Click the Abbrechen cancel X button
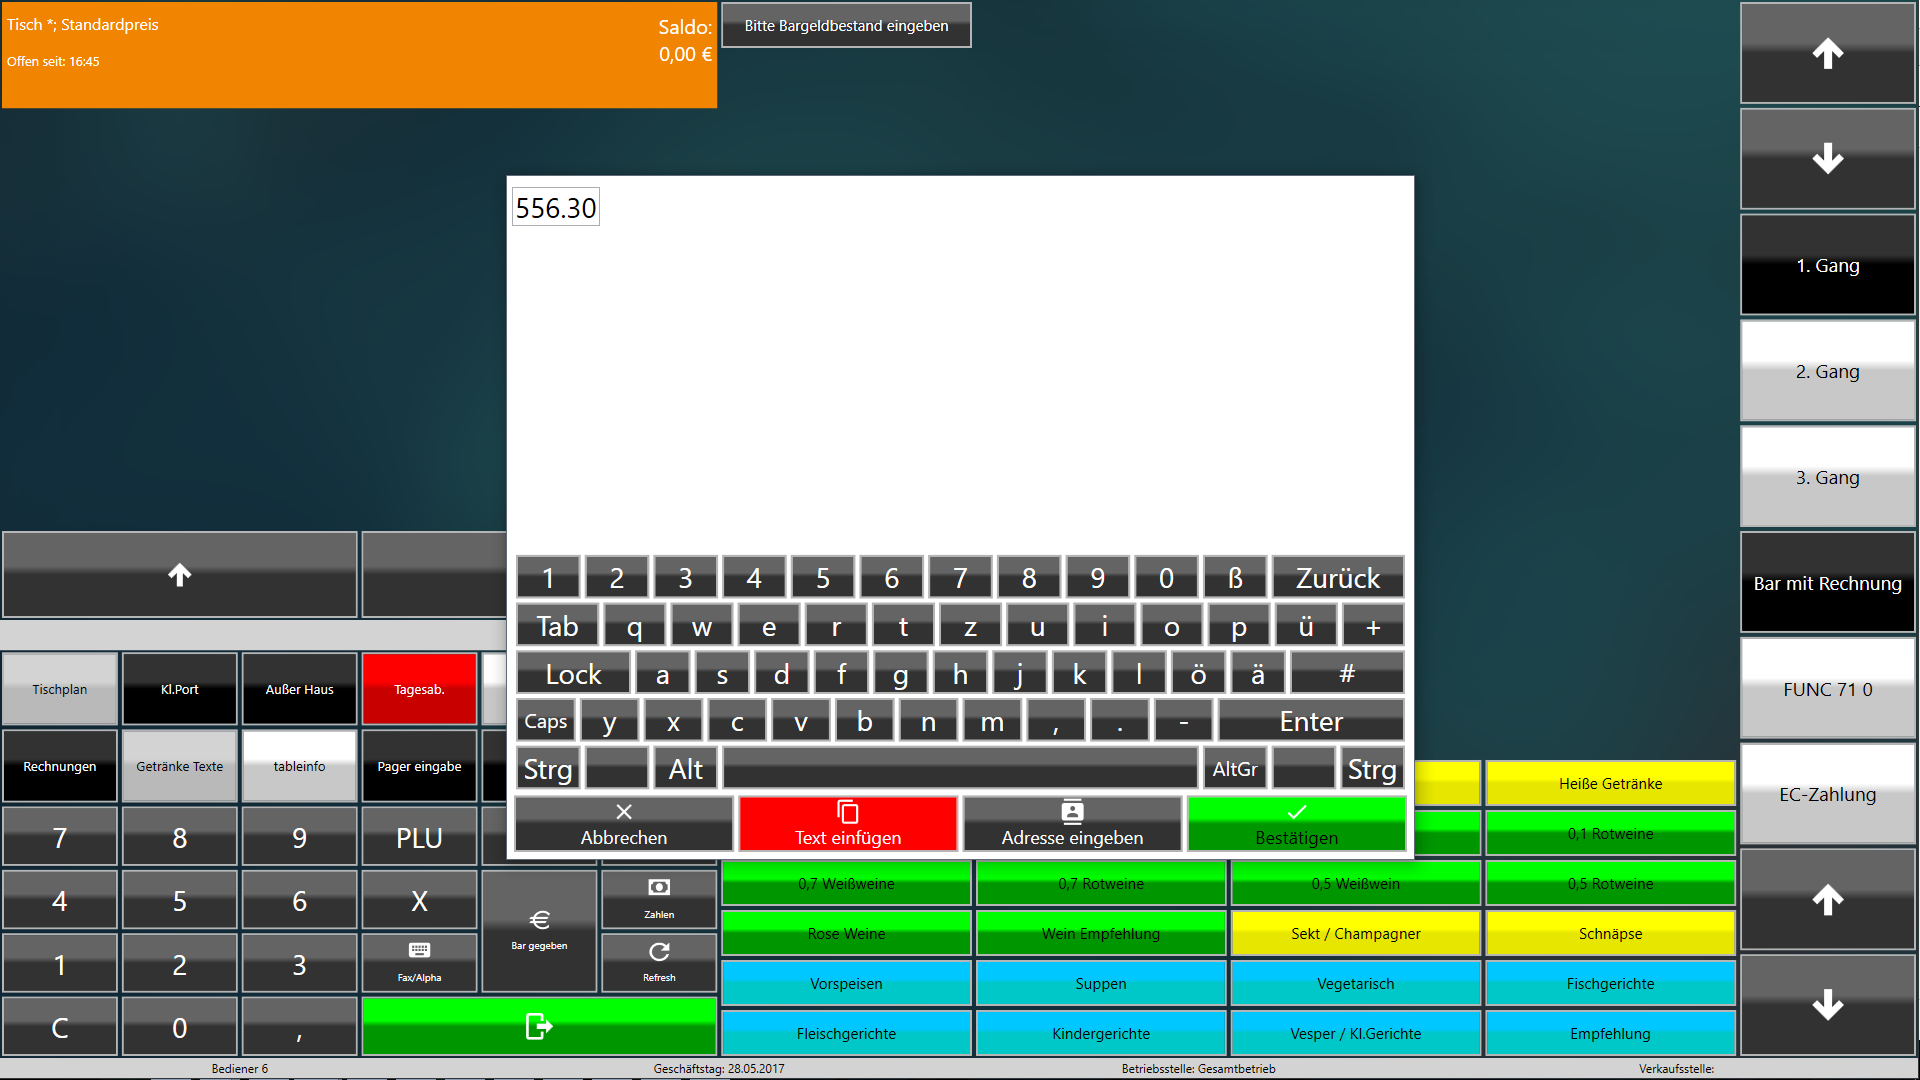The image size is (1920, 1080). pyautogui.click(x=623, y=824)
